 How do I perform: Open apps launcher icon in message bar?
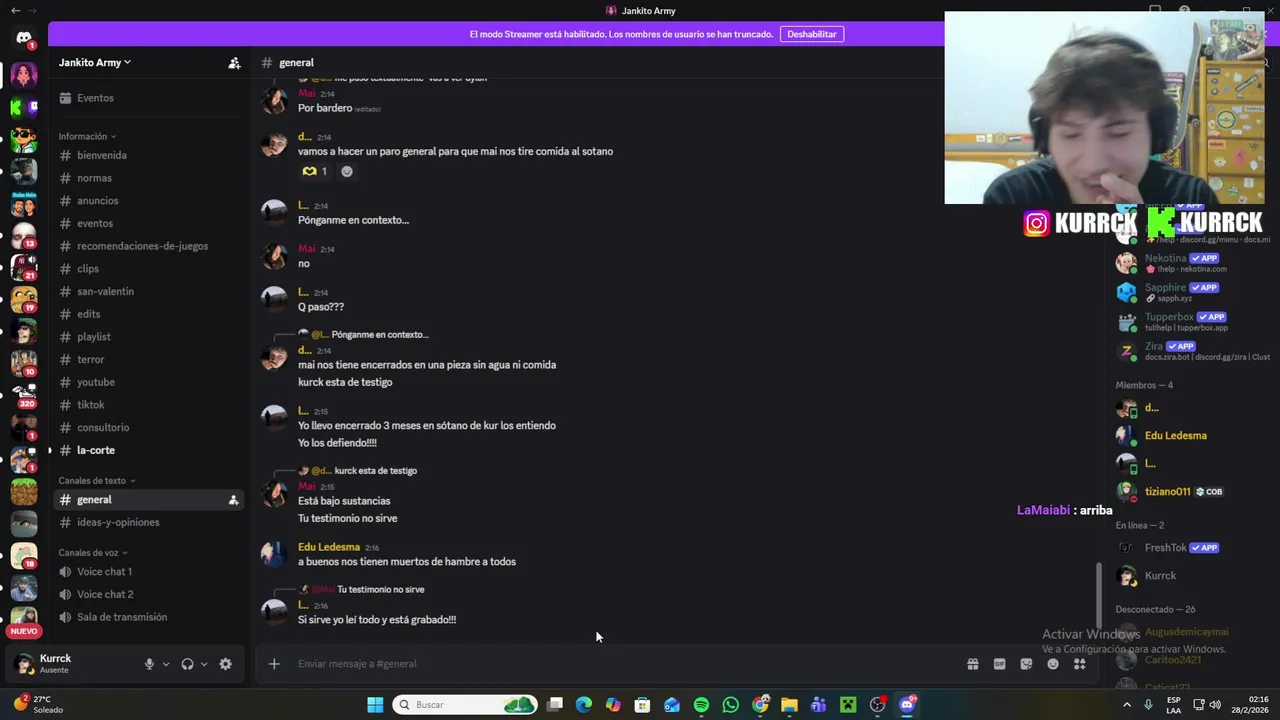coord(1080,664)
